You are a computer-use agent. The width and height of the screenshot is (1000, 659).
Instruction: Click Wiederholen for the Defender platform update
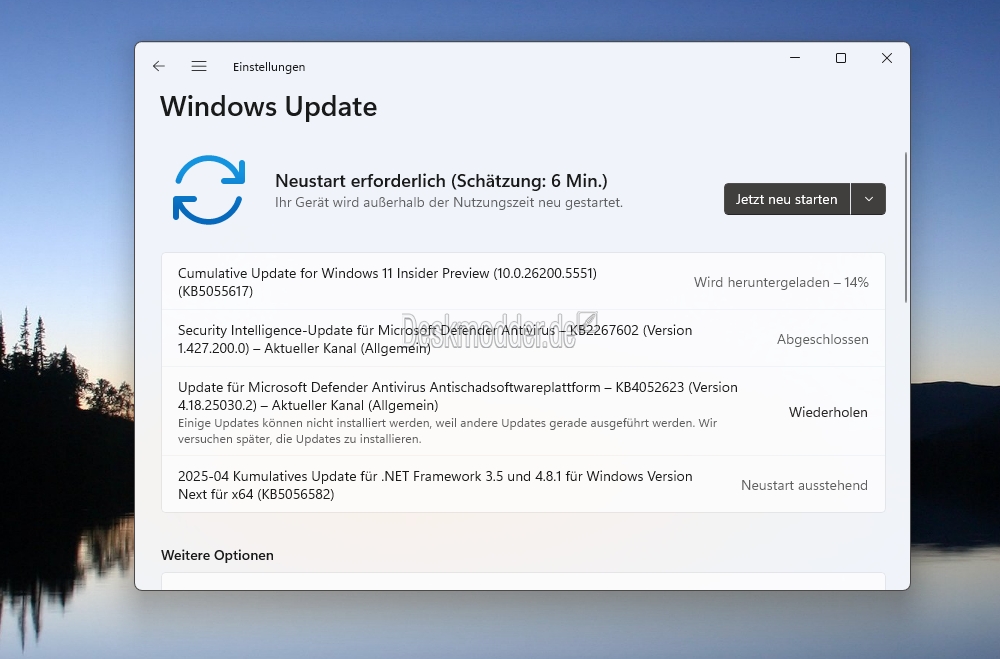click(x=828, y=412)
